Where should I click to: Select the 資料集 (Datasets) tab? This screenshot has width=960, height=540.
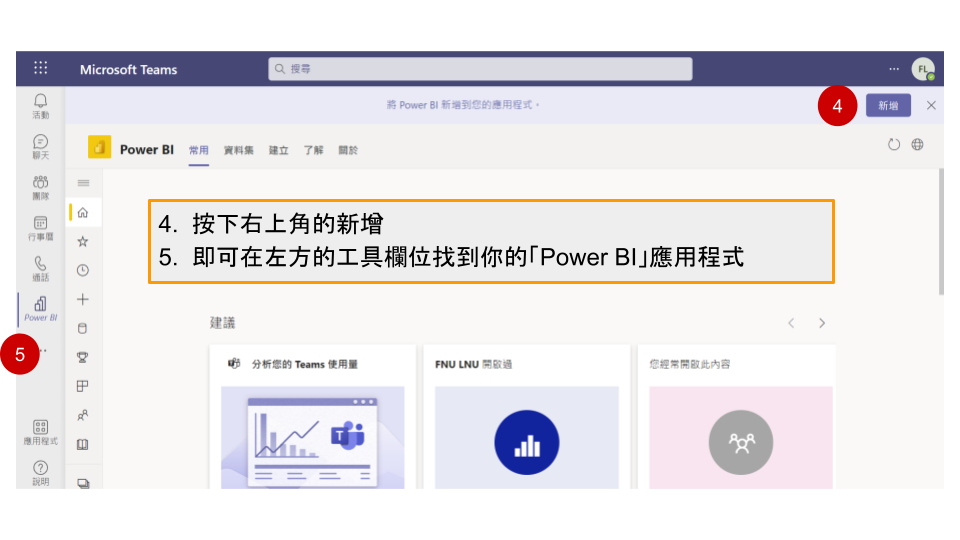(x=238, y=150)
